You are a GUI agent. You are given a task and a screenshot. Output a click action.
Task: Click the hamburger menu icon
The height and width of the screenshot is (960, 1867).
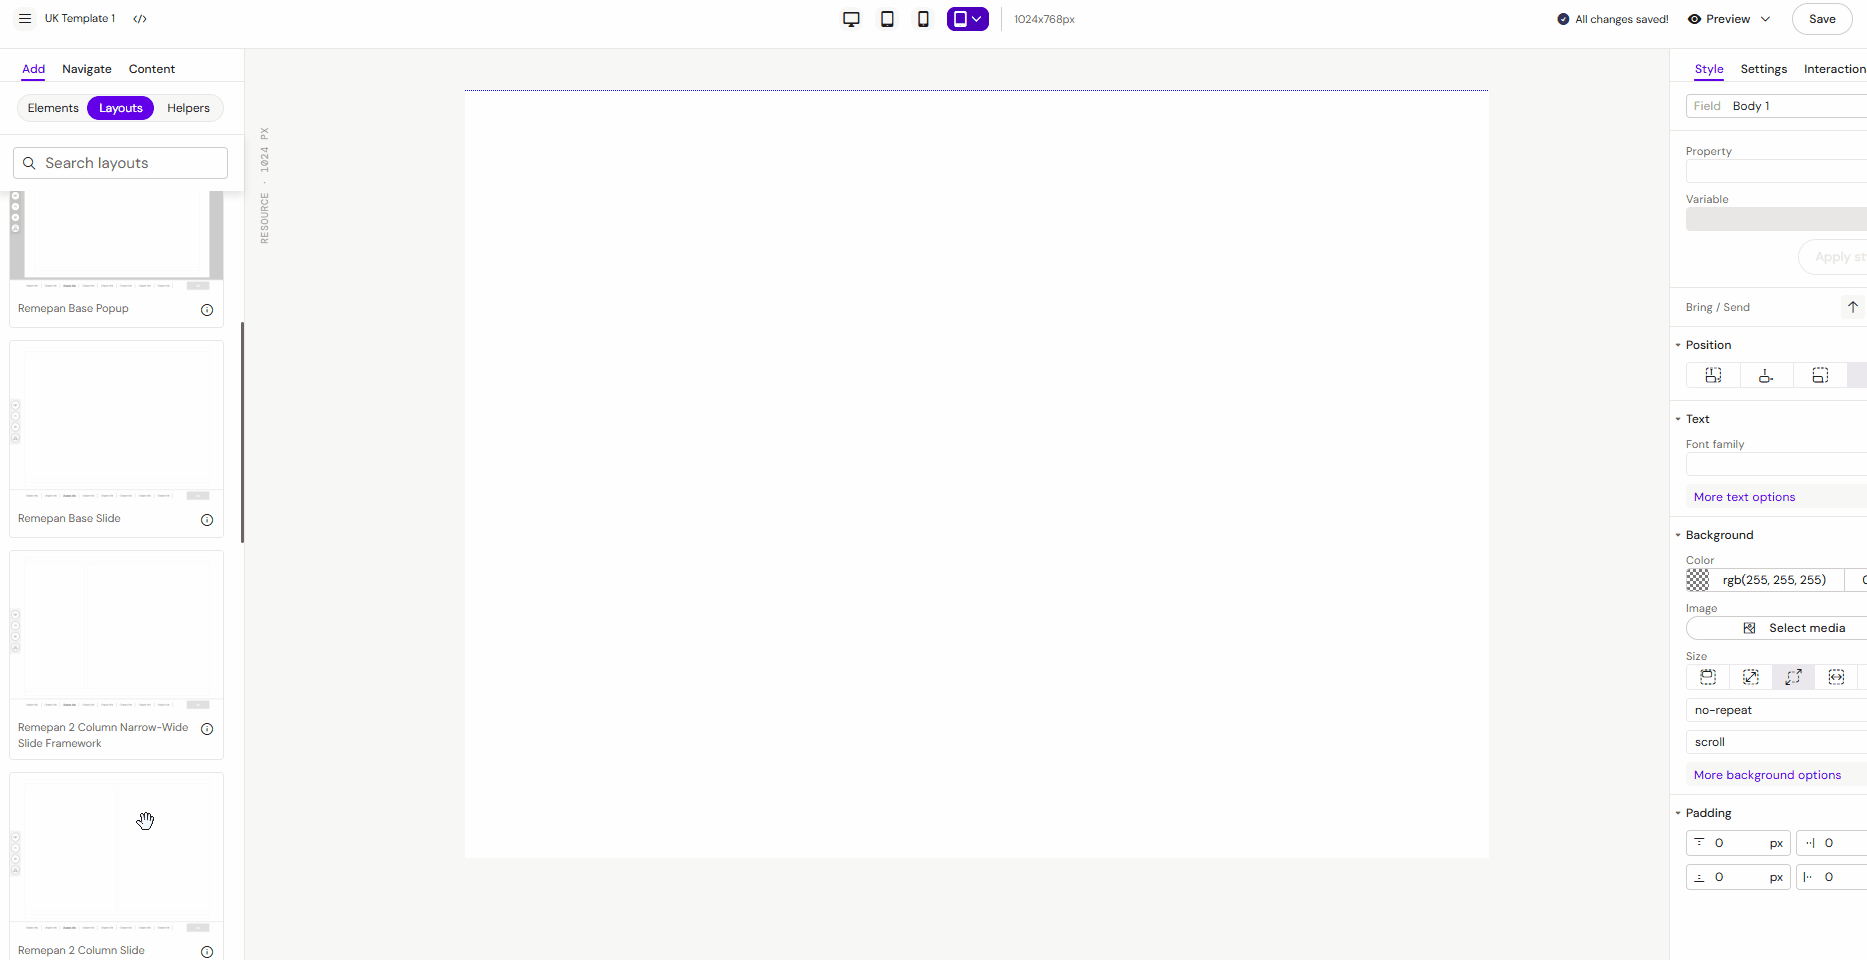point(25,18)
